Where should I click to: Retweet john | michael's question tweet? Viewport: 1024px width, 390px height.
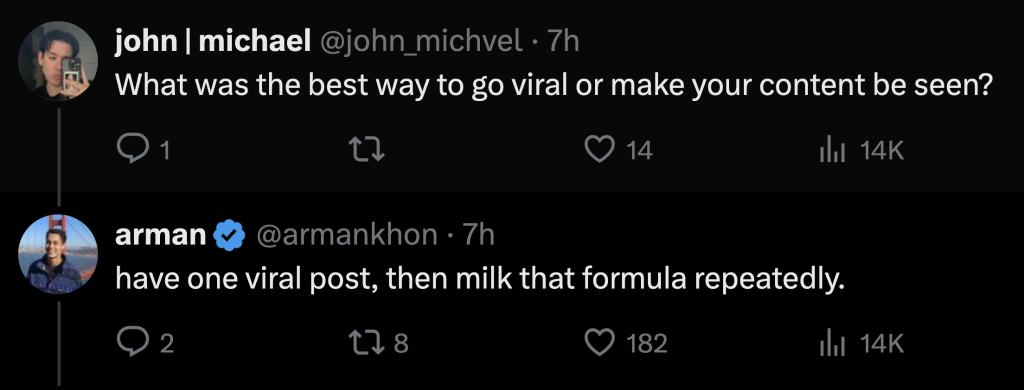[368, 151]
